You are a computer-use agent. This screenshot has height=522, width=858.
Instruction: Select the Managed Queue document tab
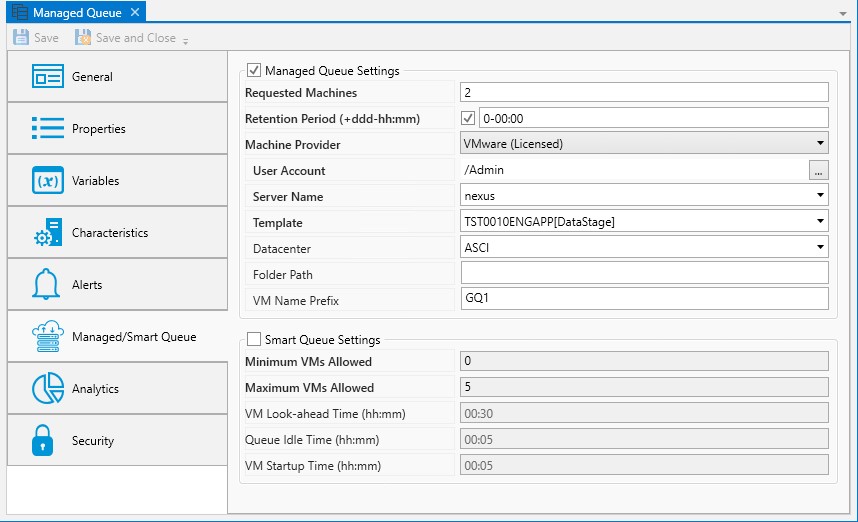coord(77,13)
